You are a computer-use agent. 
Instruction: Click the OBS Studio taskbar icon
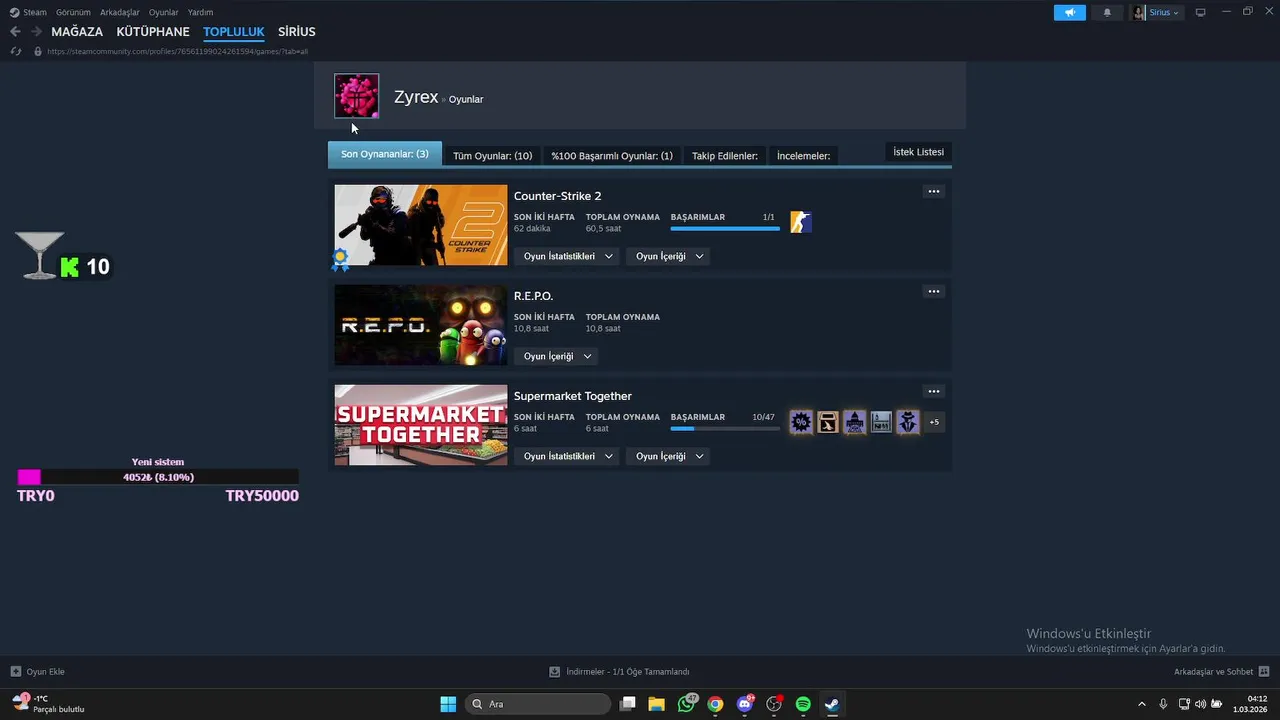774,704
